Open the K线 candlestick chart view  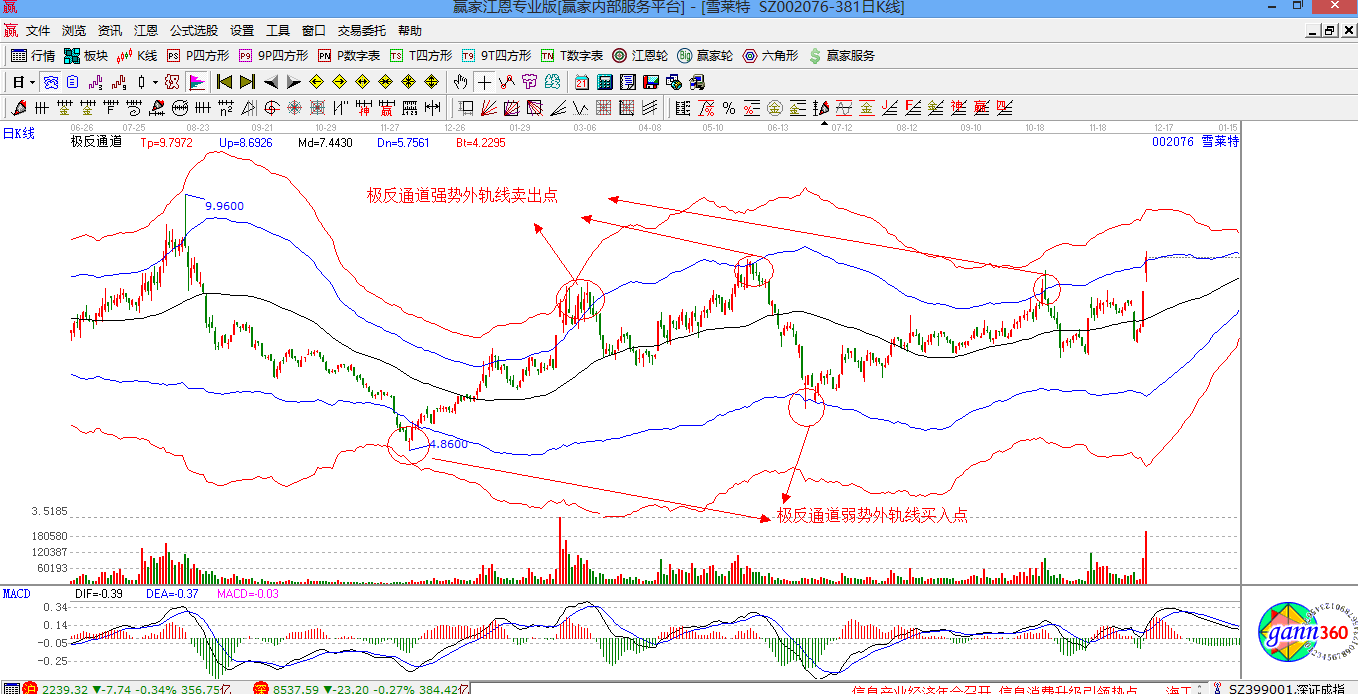(138, 56)
